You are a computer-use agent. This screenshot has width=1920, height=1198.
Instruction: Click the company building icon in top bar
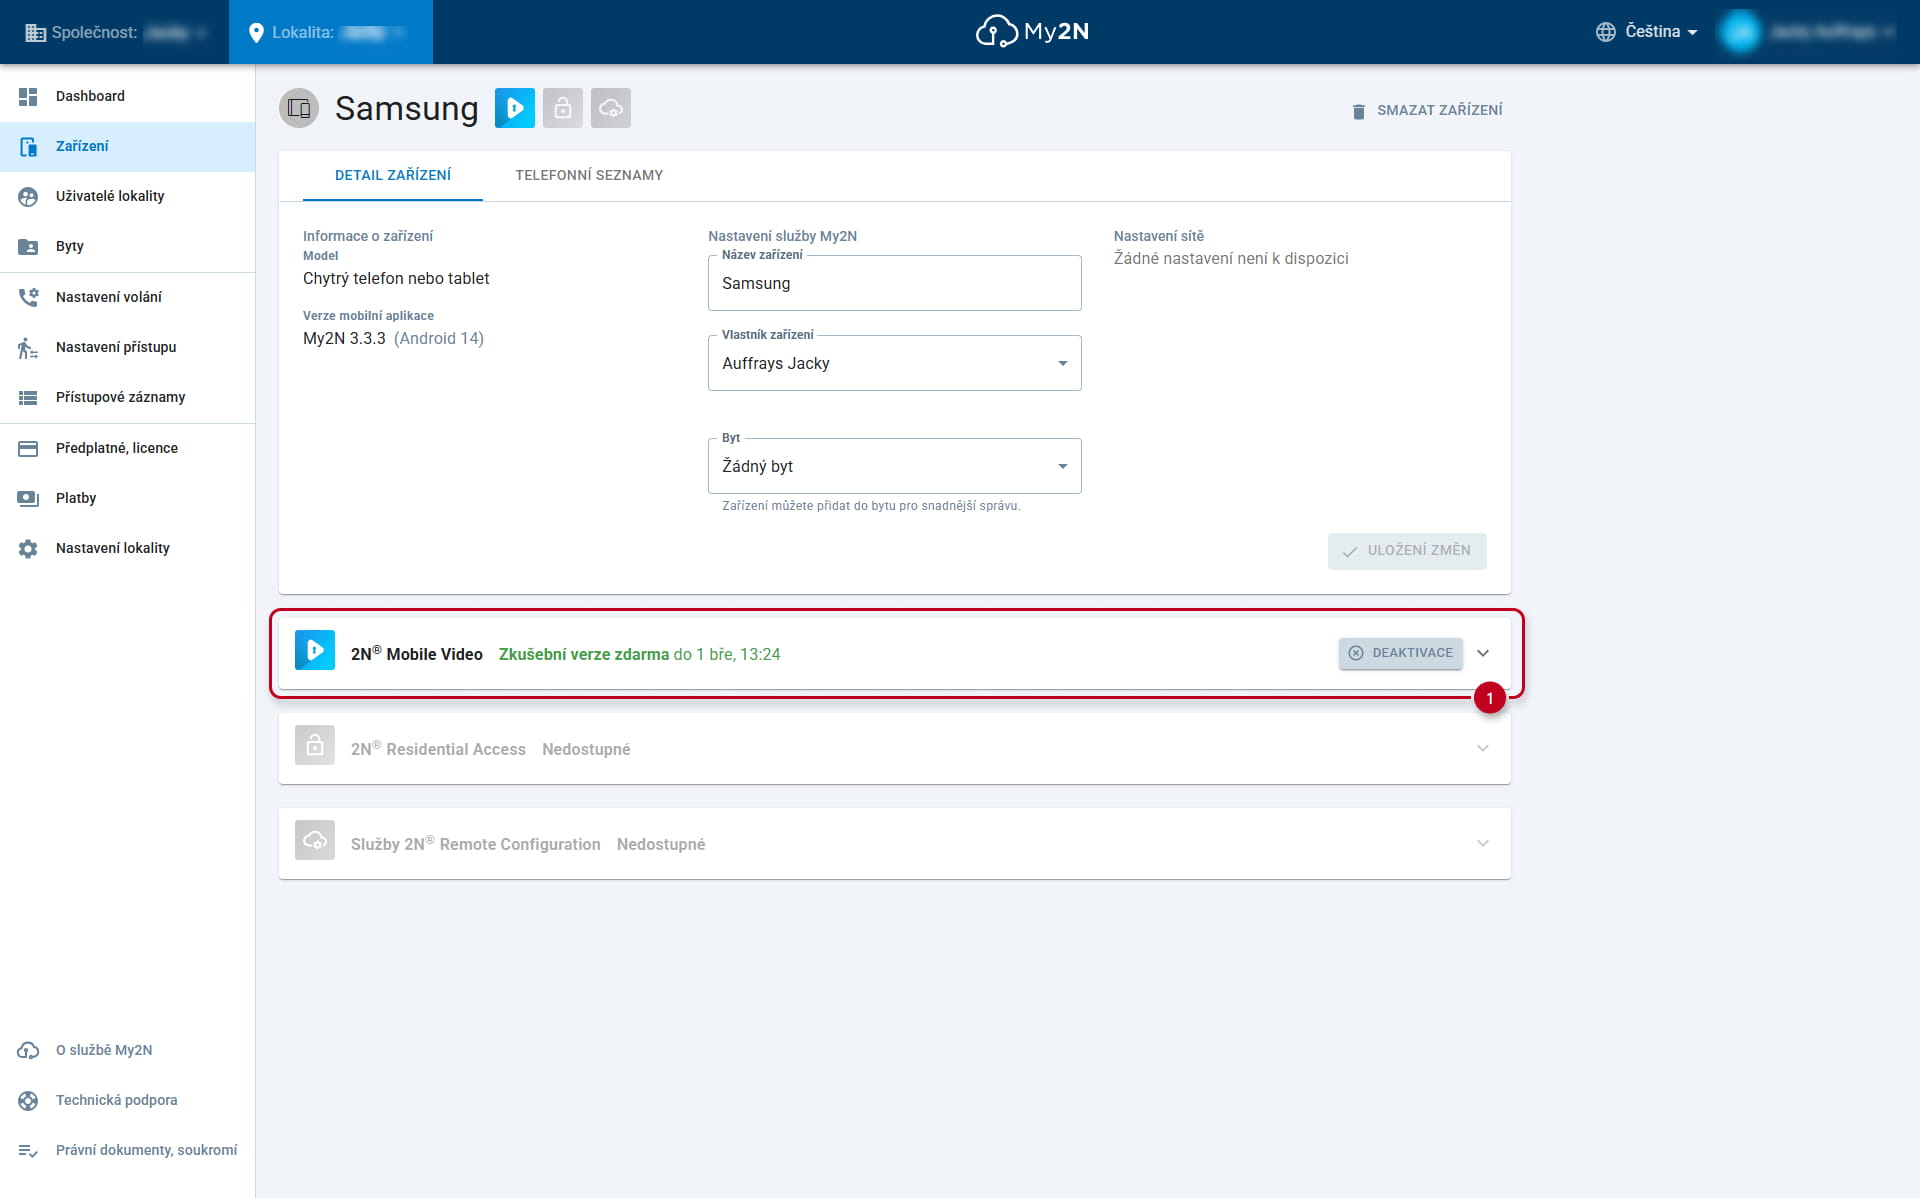[x=35, y=33]
